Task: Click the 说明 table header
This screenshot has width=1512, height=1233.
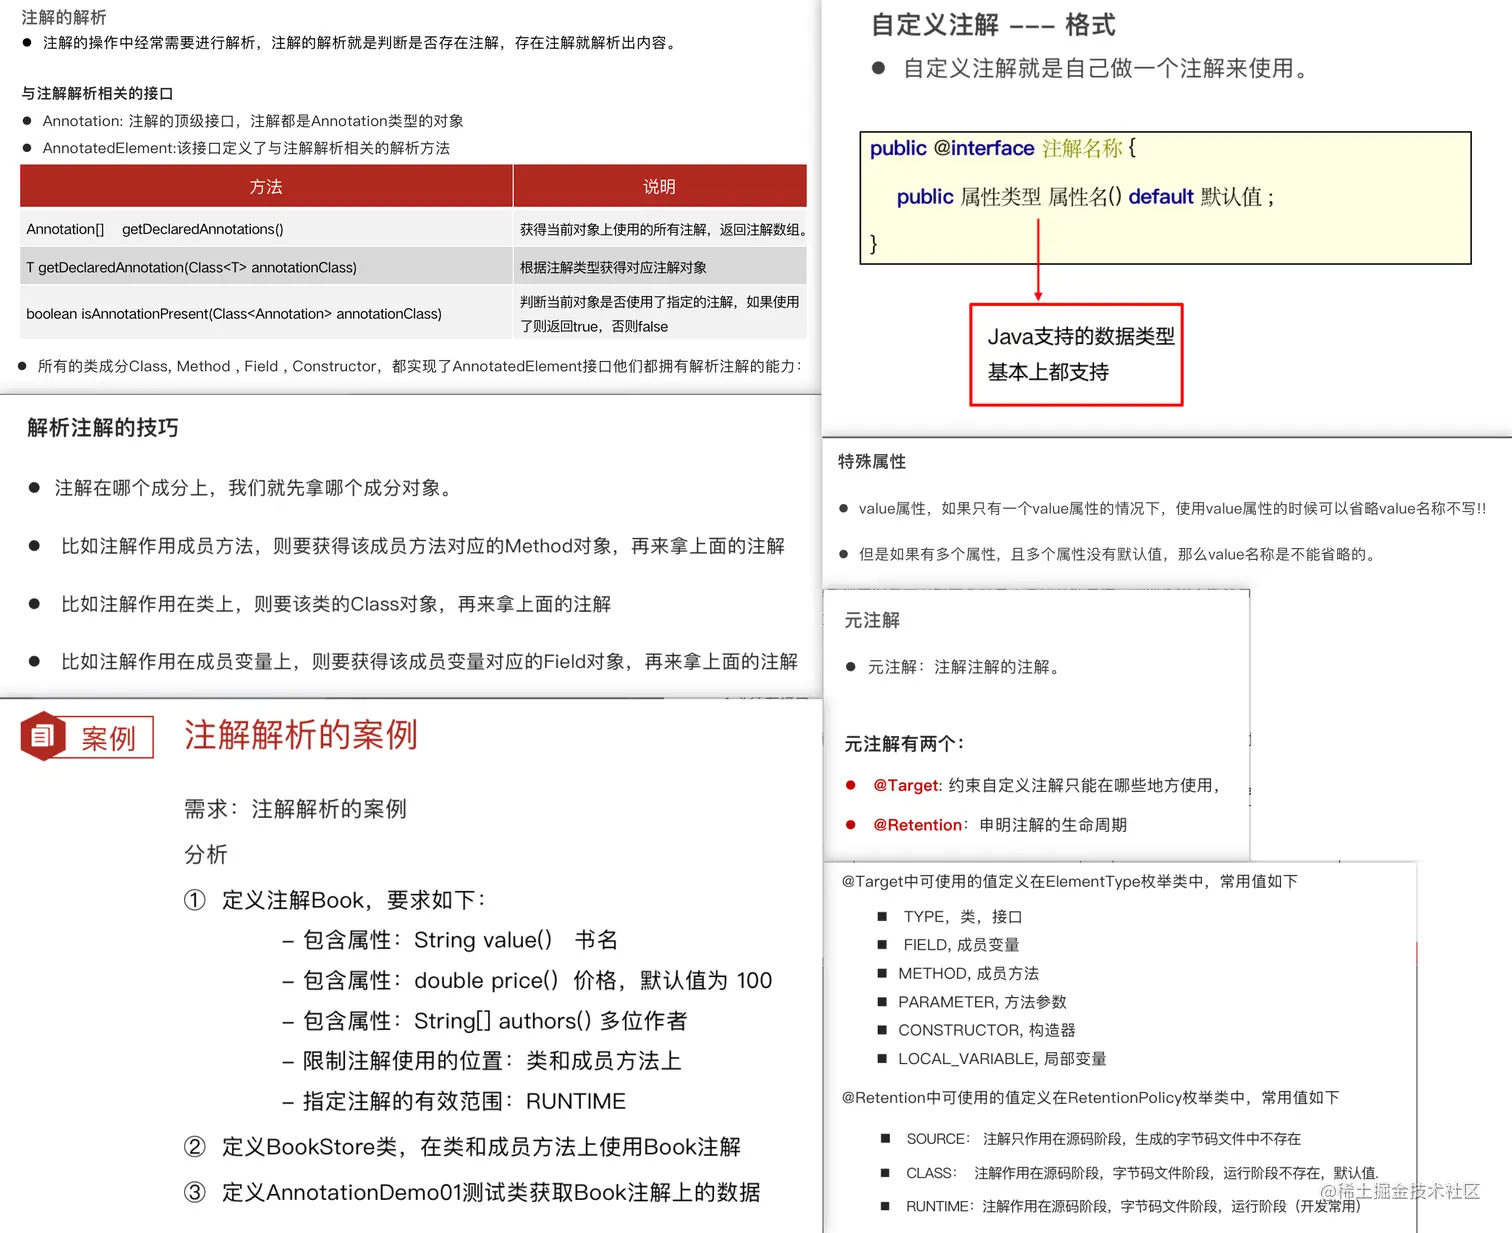Action: (x=660, y=186)
